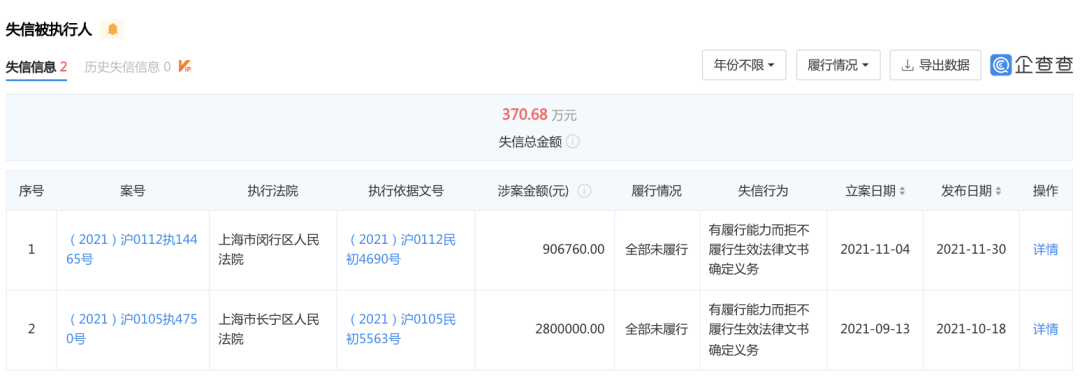The height and width of the screenshot is (376, 1080).
Task: Click info icon next to 涉案金额(元)
Action: click(585, 191)
